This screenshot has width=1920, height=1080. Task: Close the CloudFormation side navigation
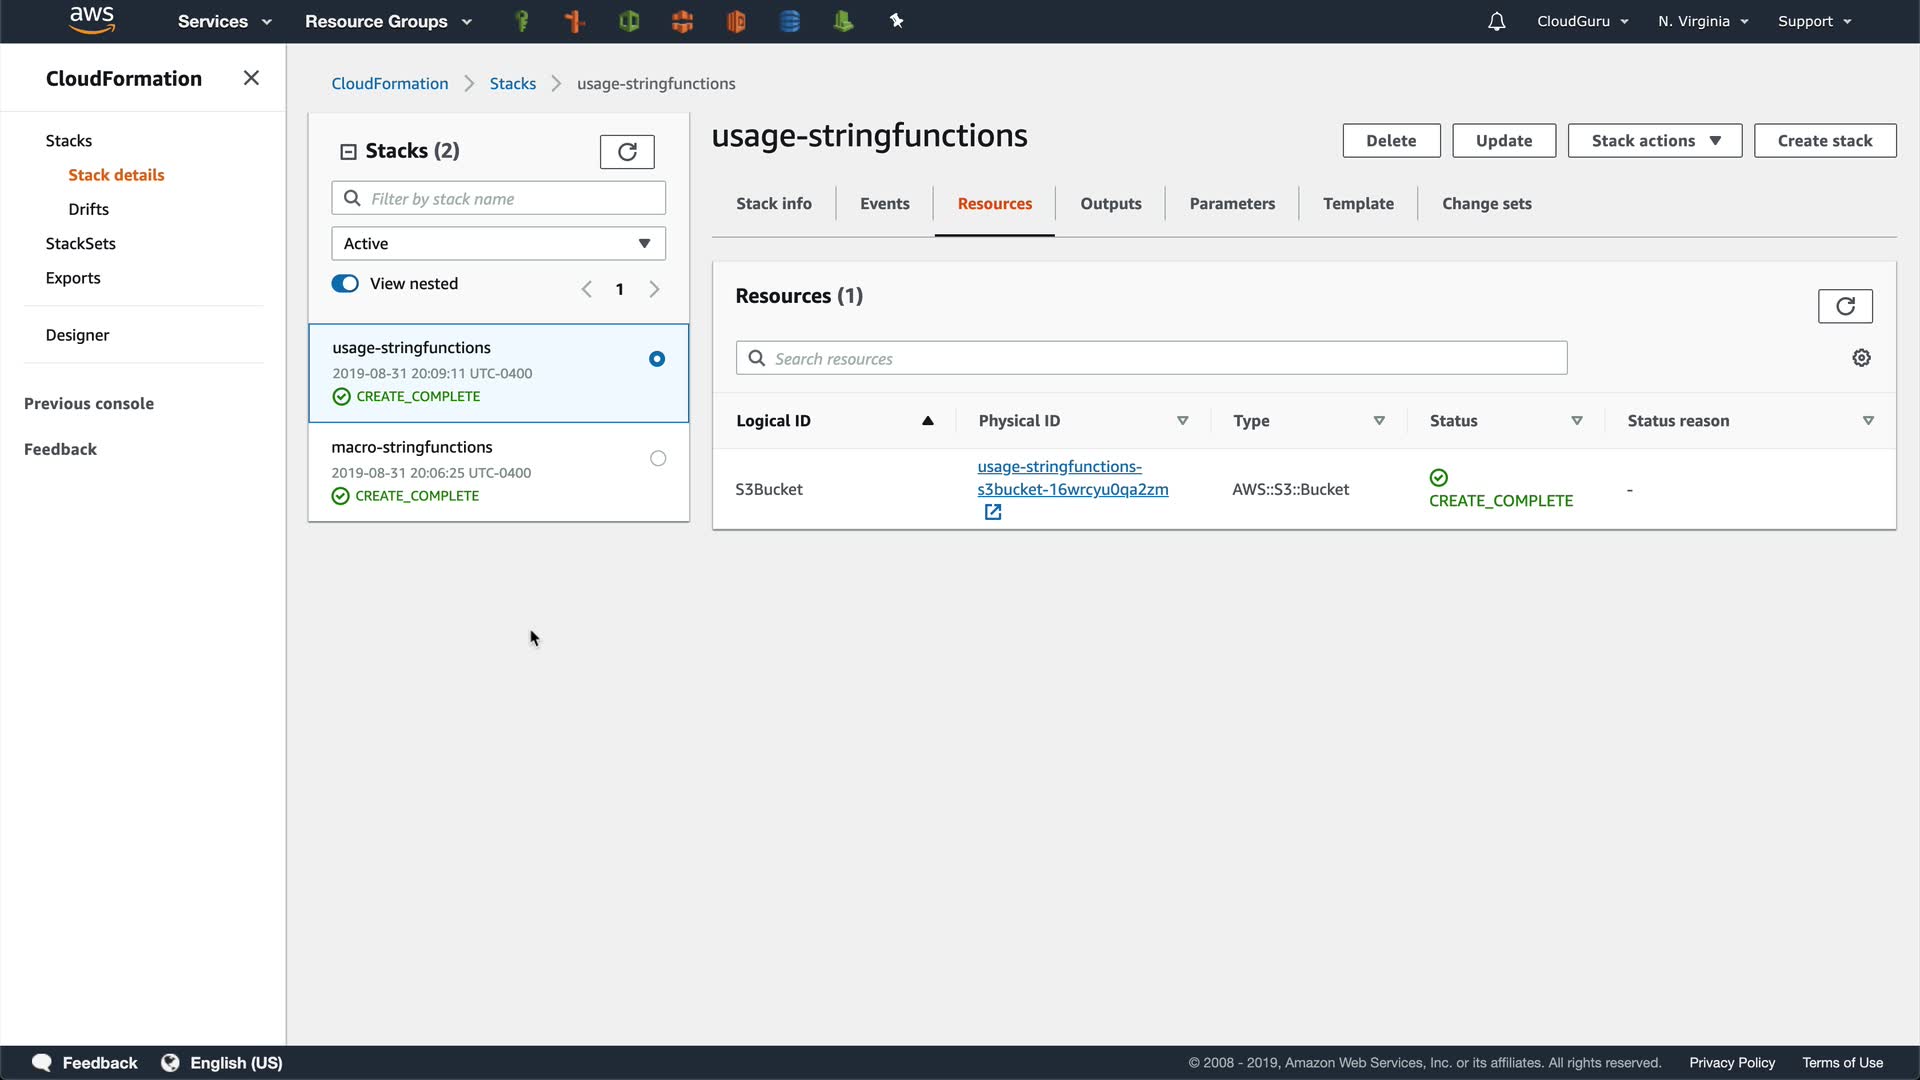click(251, 78)
